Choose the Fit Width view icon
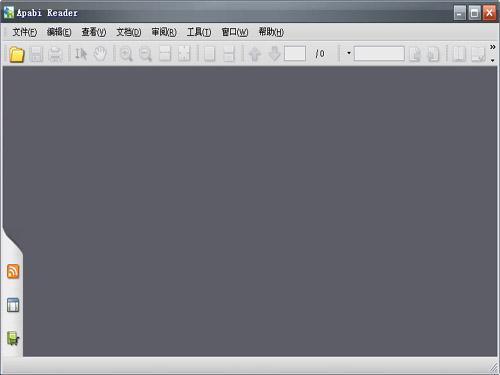 point(165,54)
